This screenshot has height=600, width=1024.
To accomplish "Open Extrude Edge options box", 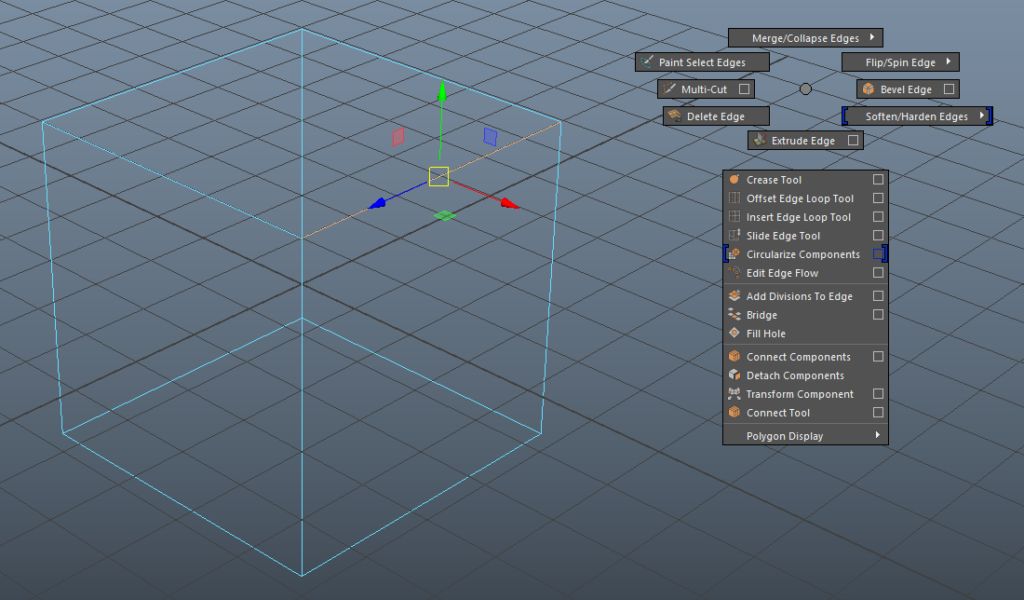I will coord(853,140).
